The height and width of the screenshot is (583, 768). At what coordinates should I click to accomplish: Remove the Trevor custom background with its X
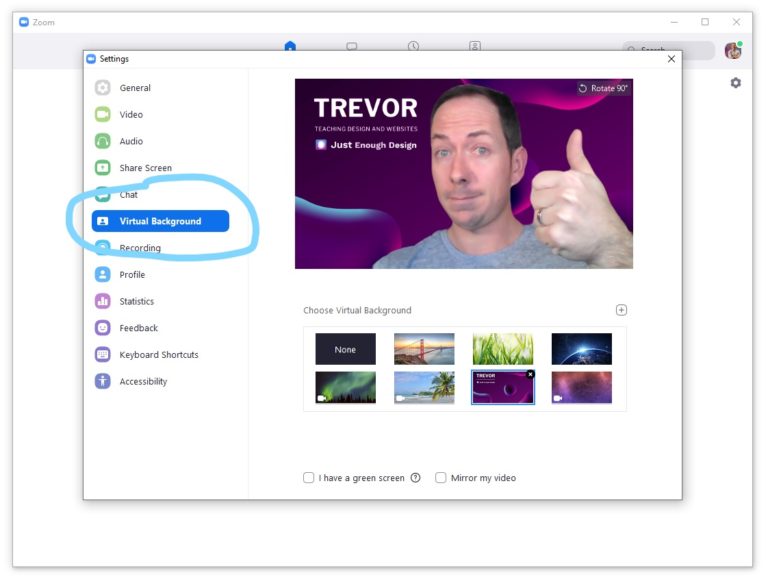click(x=530, y=374)
